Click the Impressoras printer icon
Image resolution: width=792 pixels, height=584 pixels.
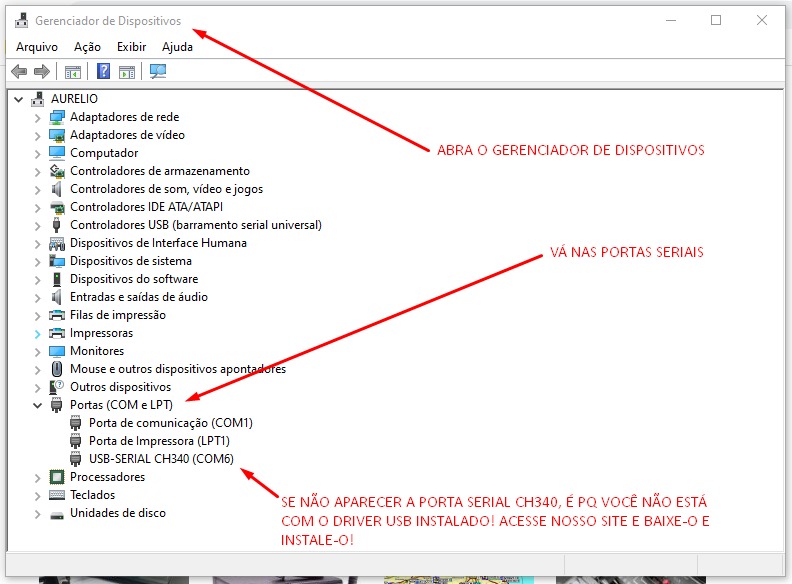pyautogui.click(x=57, y=333)
